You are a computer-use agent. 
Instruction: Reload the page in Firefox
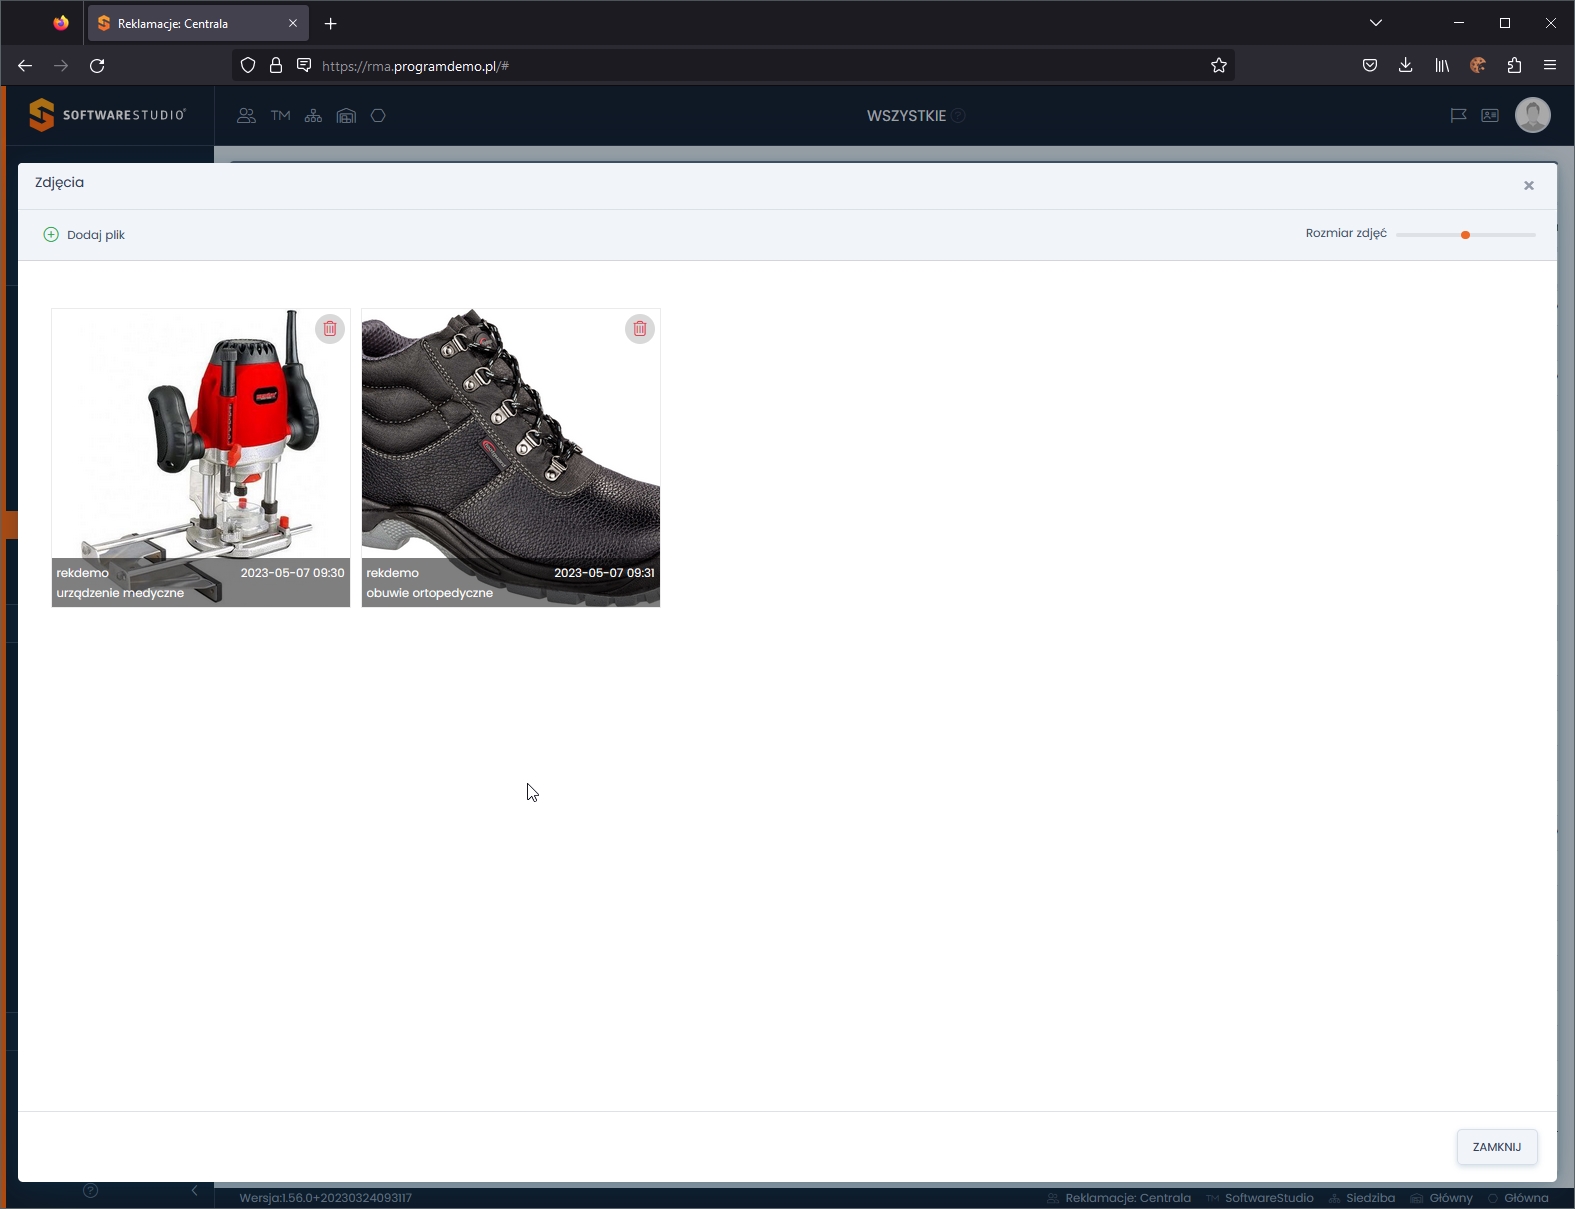tap(97, 66)
